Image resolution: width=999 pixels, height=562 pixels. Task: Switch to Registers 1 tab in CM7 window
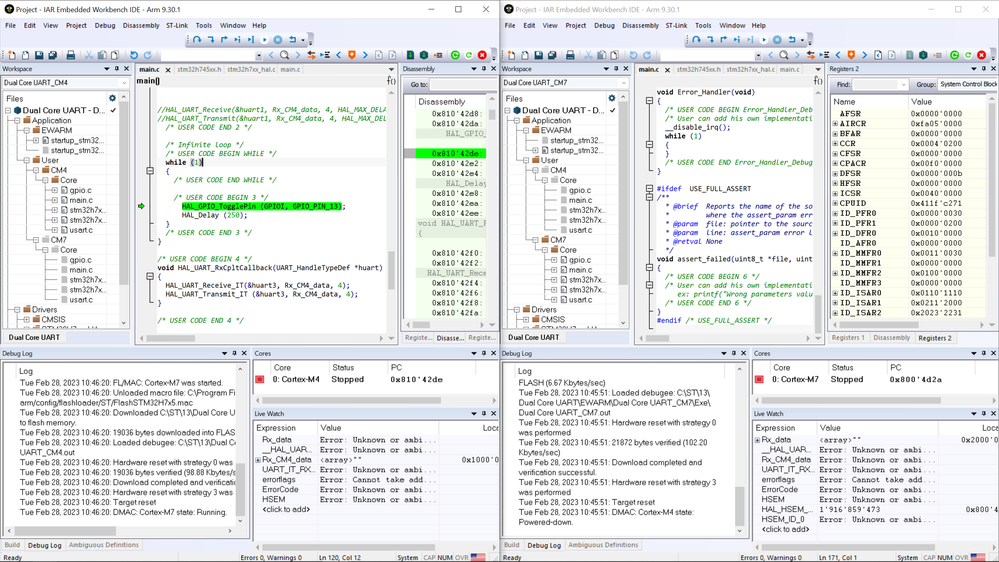click(848, 338)
